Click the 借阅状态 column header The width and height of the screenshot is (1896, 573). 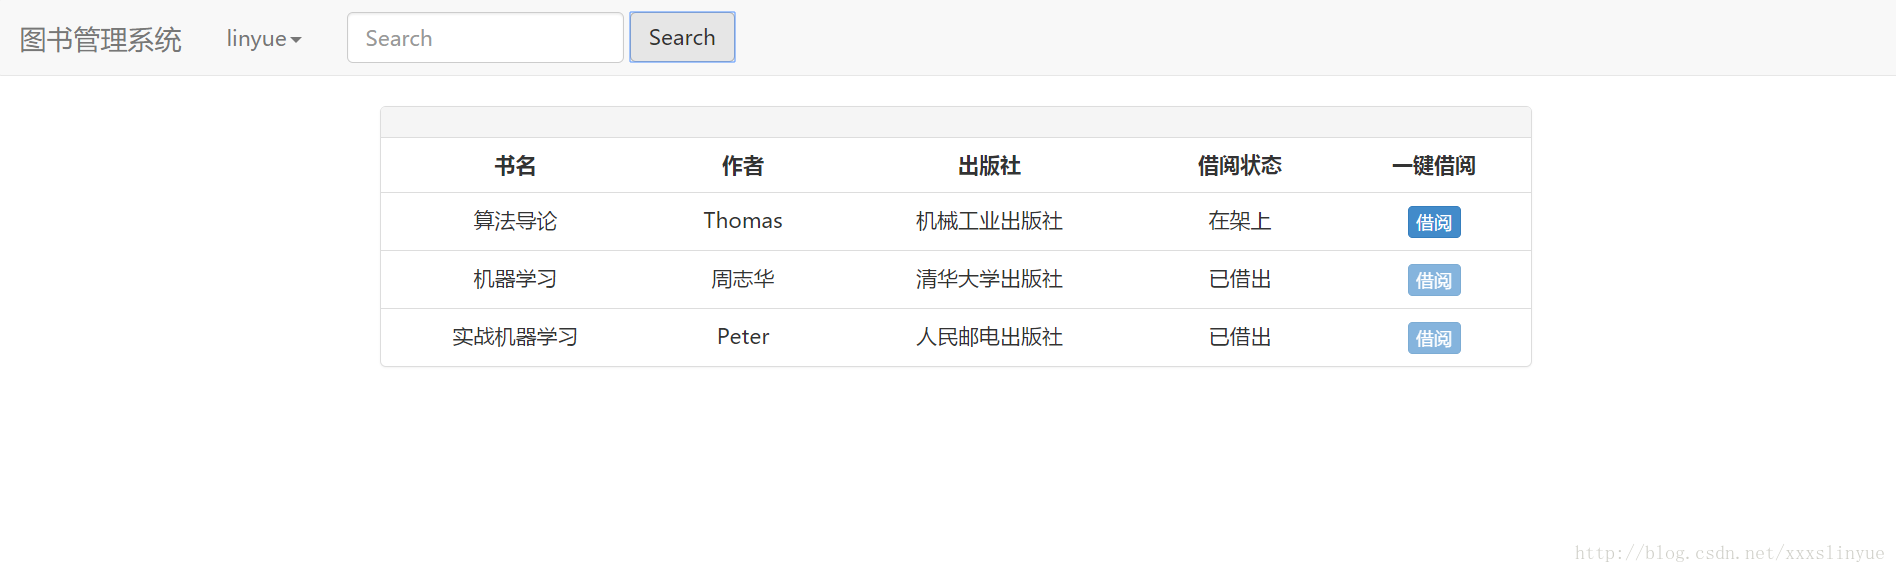pos(1240,166)
